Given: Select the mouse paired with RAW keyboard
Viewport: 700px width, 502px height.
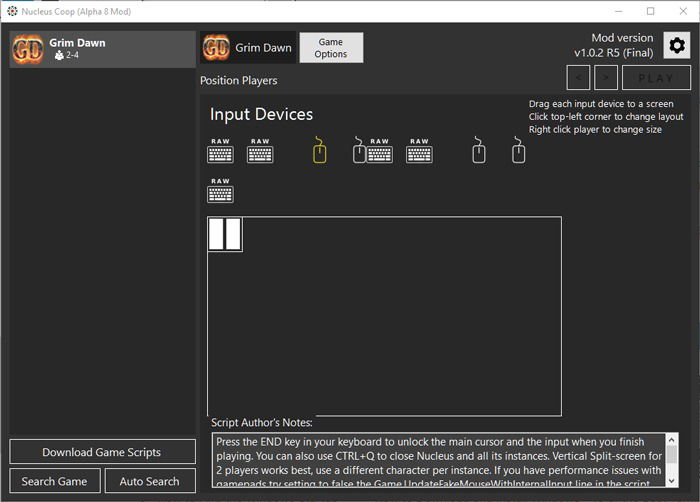Looking at the screenshot, I should (359, 150).
